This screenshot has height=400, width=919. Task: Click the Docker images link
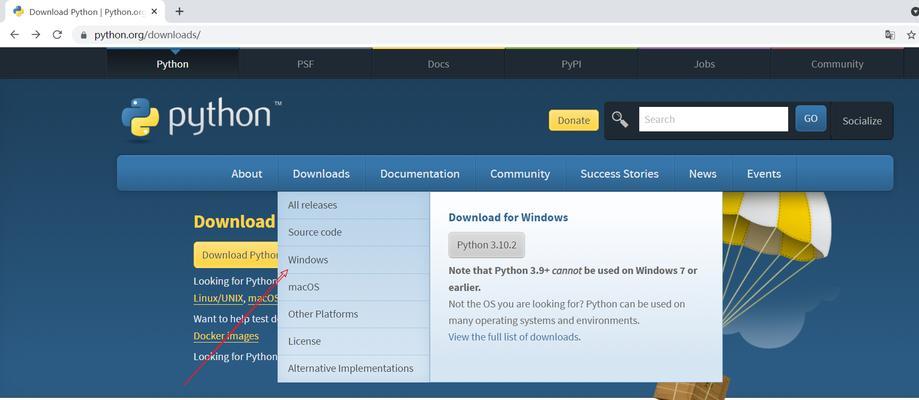pyautogui.click(x=226, y=336)
